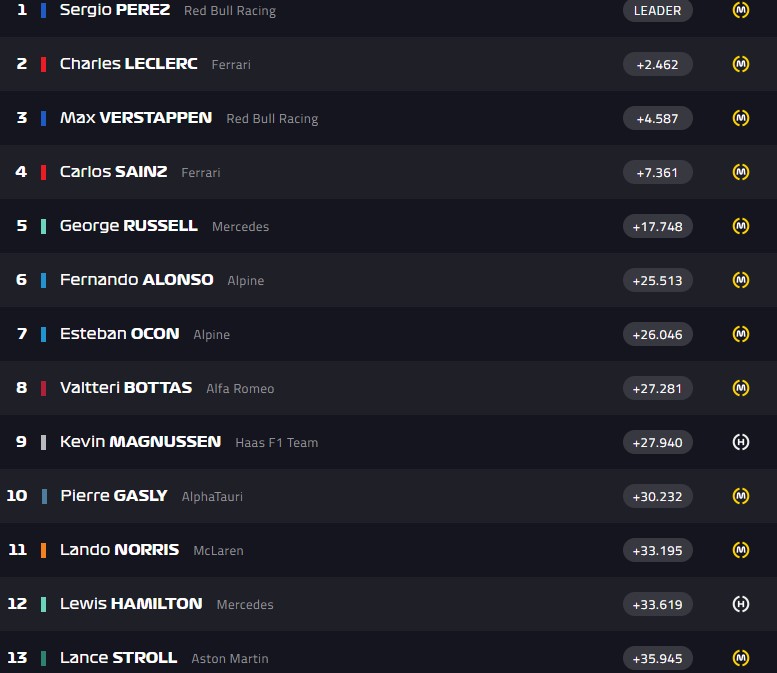This screenshot has height=673, width=777.
Task: Click the hard tyre icon for Magnussen
Action: click(741, 442)
